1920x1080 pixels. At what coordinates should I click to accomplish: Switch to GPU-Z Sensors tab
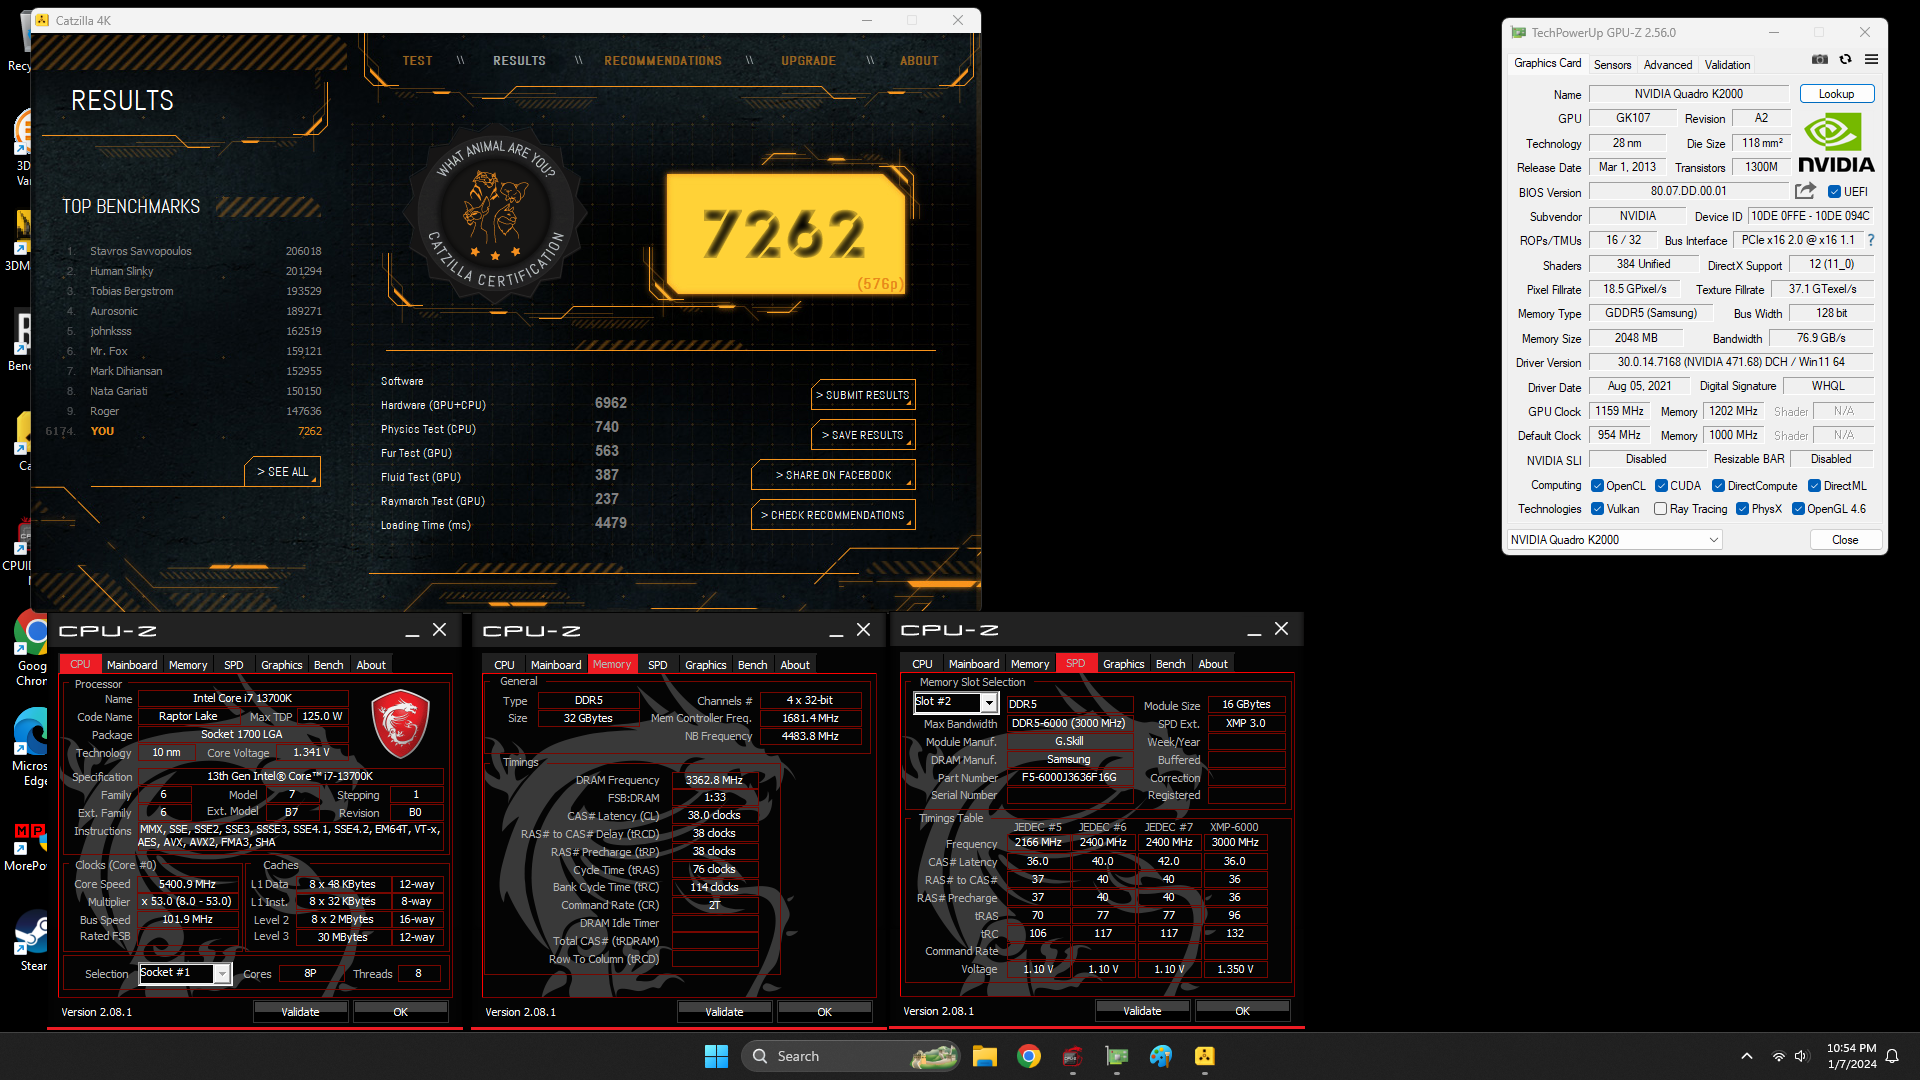point(1612,65)
